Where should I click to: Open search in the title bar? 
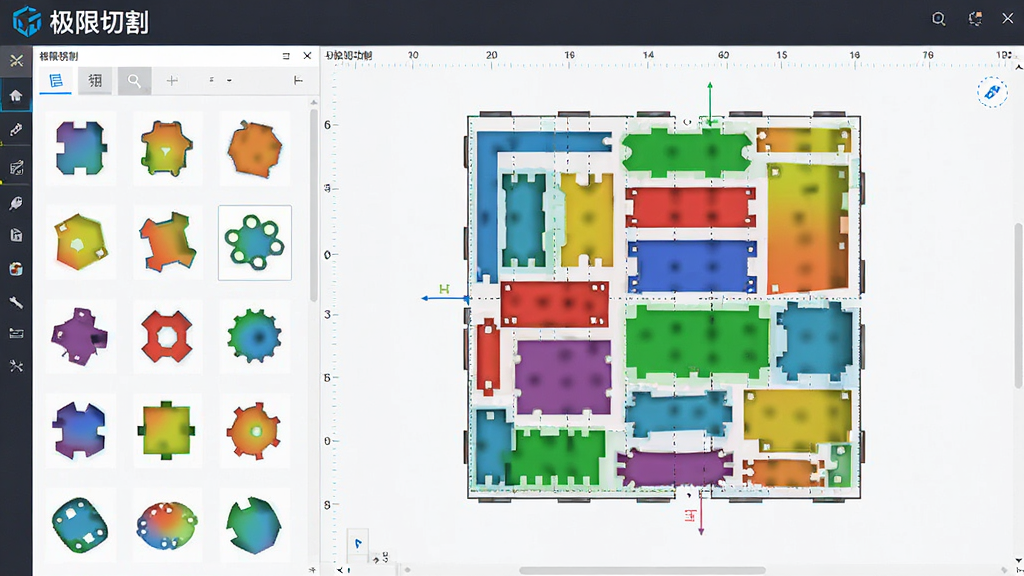938,19
